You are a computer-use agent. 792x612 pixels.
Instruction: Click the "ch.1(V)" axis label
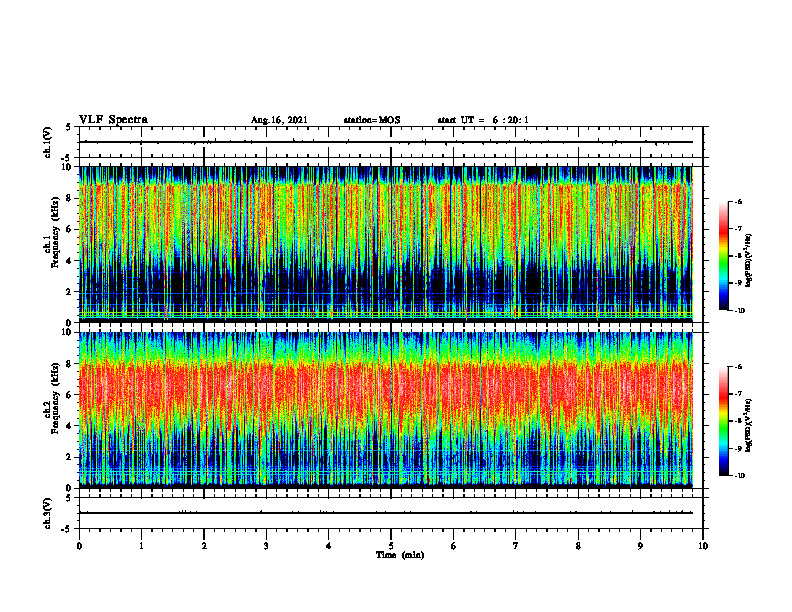coord(48,142)
